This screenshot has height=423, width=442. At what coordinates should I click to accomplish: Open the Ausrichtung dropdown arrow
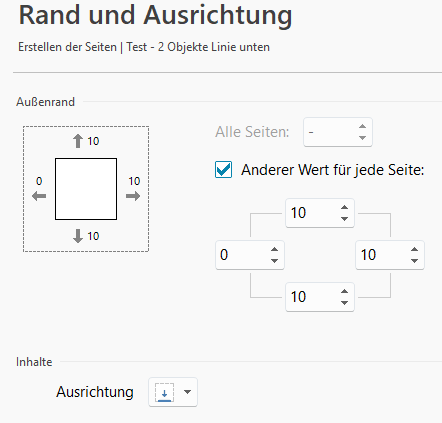[x=187, y=392]
